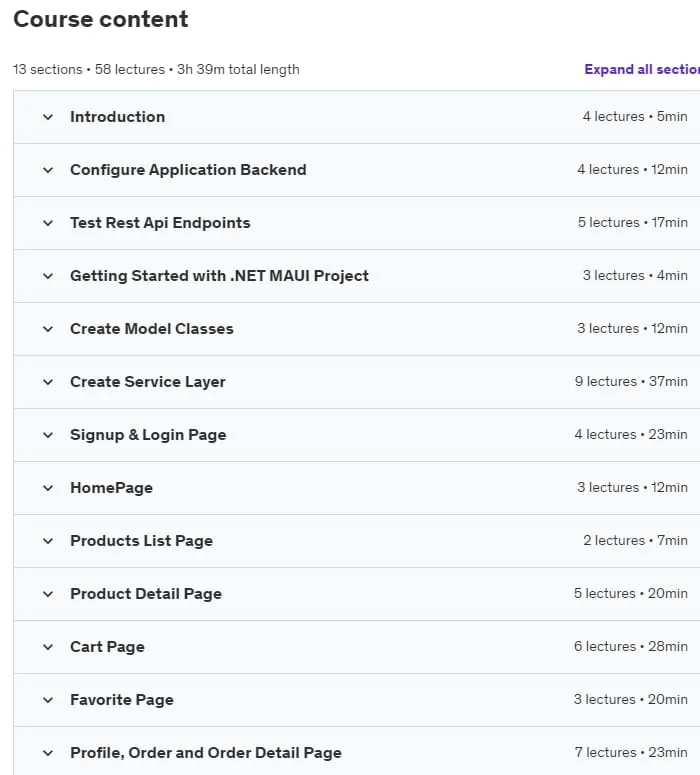This screenshot has width=700, height=775.
Task: Click the Product Detail Page chevron
Action: point(48,594)
